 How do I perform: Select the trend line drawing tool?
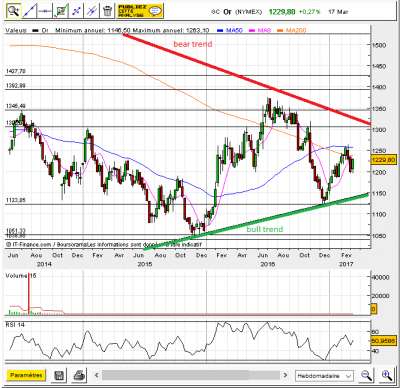pyautogui.click(x=29, y=11)
